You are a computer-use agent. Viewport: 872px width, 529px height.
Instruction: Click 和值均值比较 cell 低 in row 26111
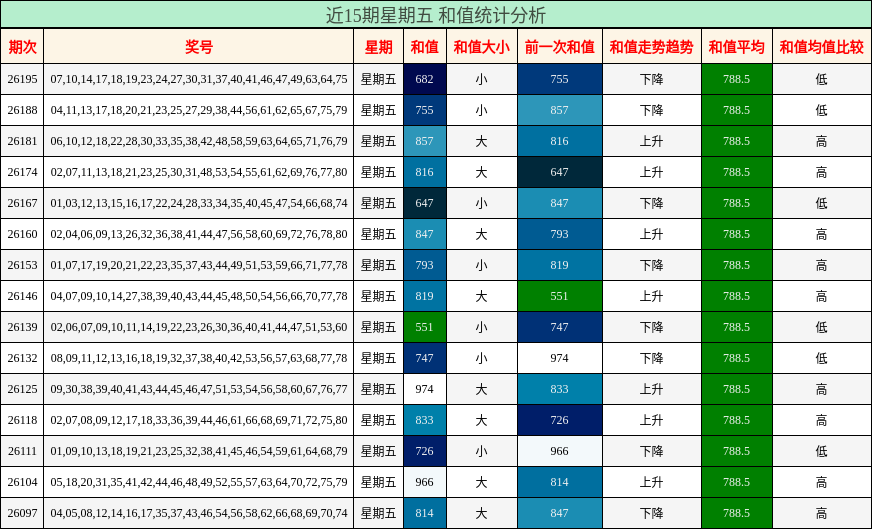pos(821,451)
